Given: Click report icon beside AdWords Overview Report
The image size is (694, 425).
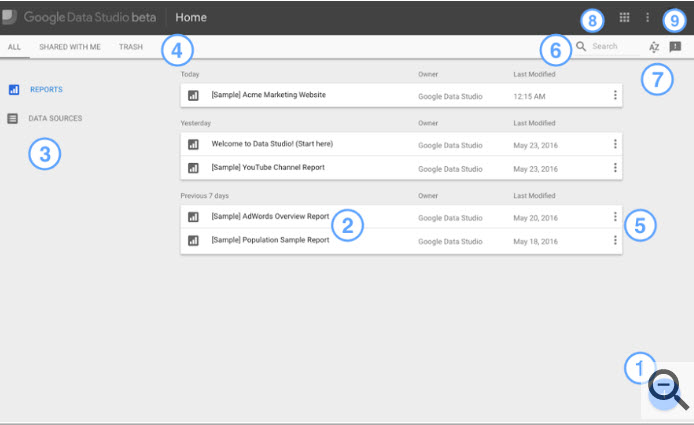Looking at the screenshot, I should pos(193,216).
